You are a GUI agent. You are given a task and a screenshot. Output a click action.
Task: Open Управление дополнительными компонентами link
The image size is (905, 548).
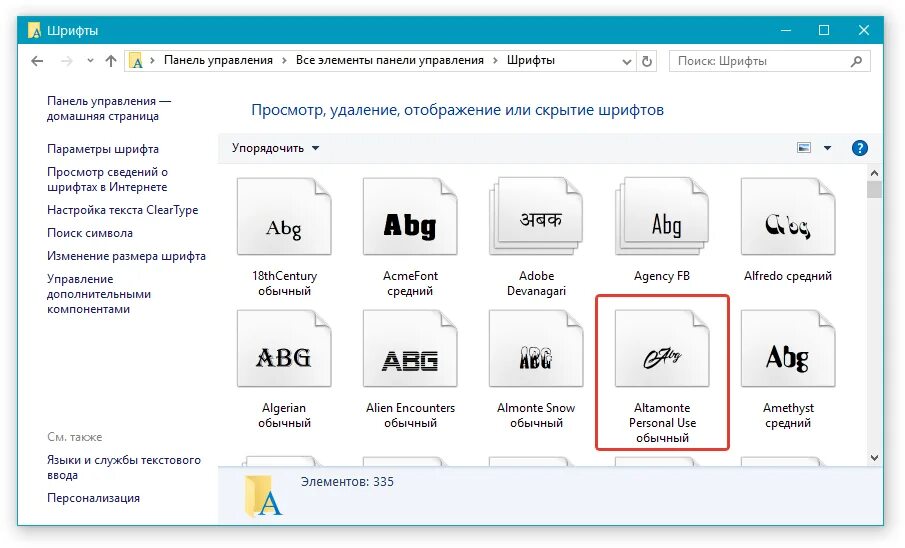click(99, 293)
